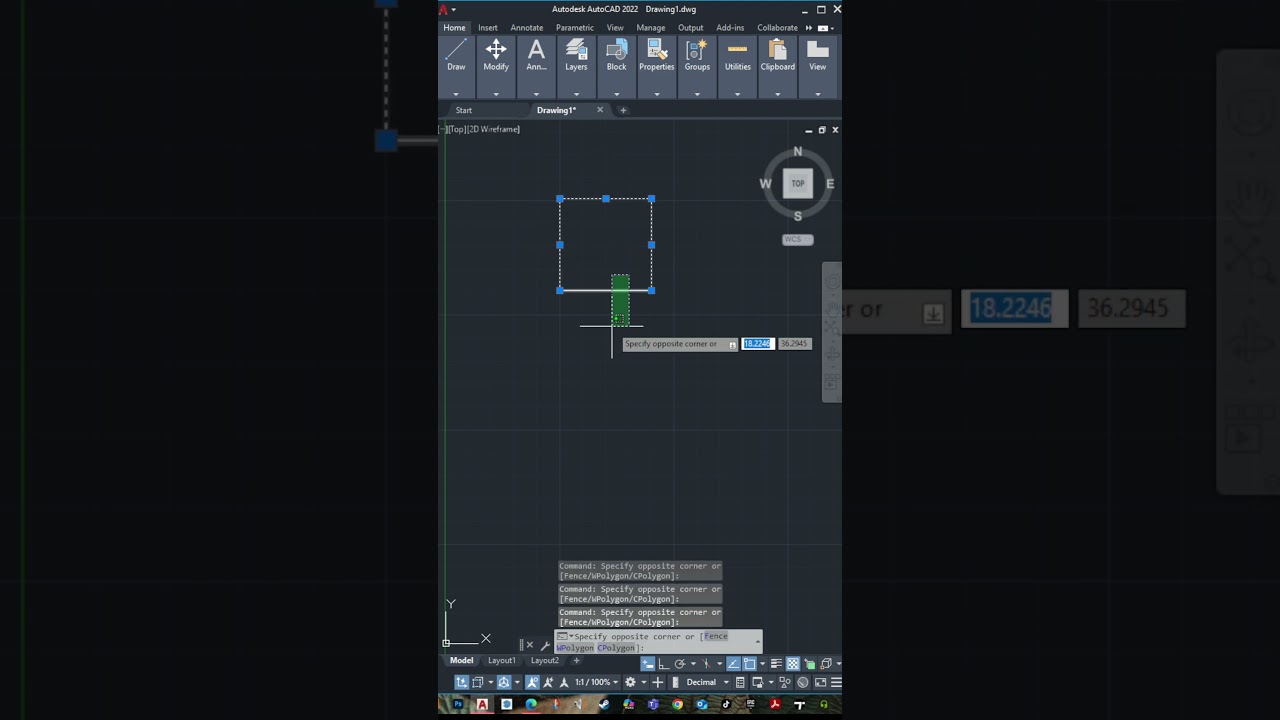Click the 18.2246 dynamic input field
Screen dimensions: 1280x720
[x=757, y=344]
